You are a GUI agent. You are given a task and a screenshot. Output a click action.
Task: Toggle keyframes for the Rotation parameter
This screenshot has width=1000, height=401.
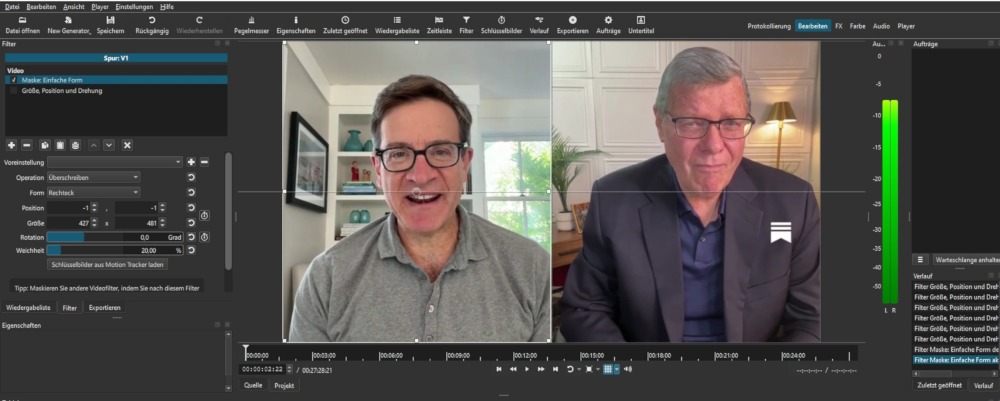tap(204, 237)
